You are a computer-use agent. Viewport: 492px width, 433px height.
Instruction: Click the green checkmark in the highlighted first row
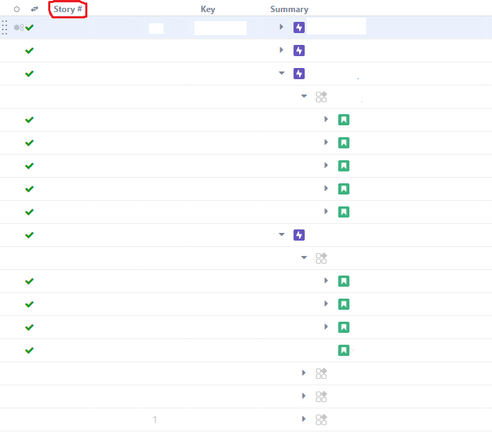point(29,27)
